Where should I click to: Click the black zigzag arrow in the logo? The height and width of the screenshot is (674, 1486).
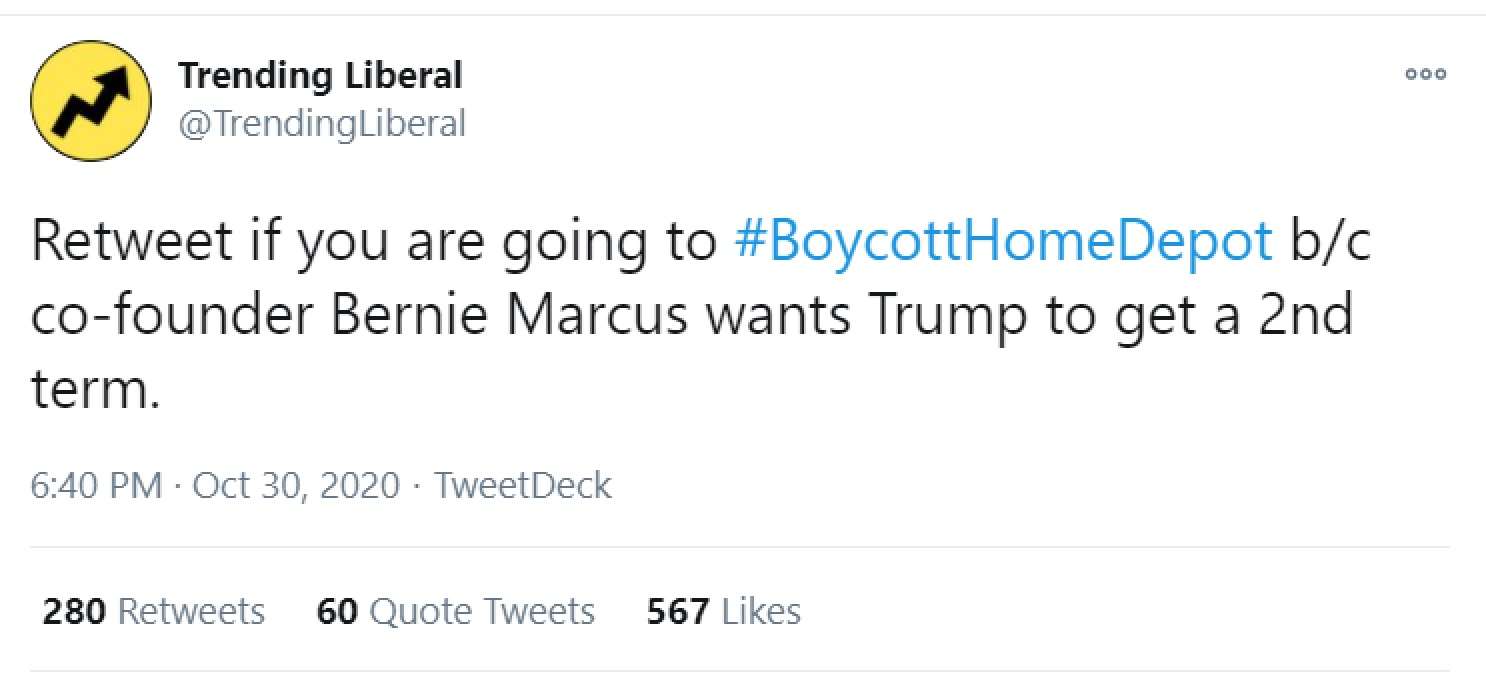[93, 101]
